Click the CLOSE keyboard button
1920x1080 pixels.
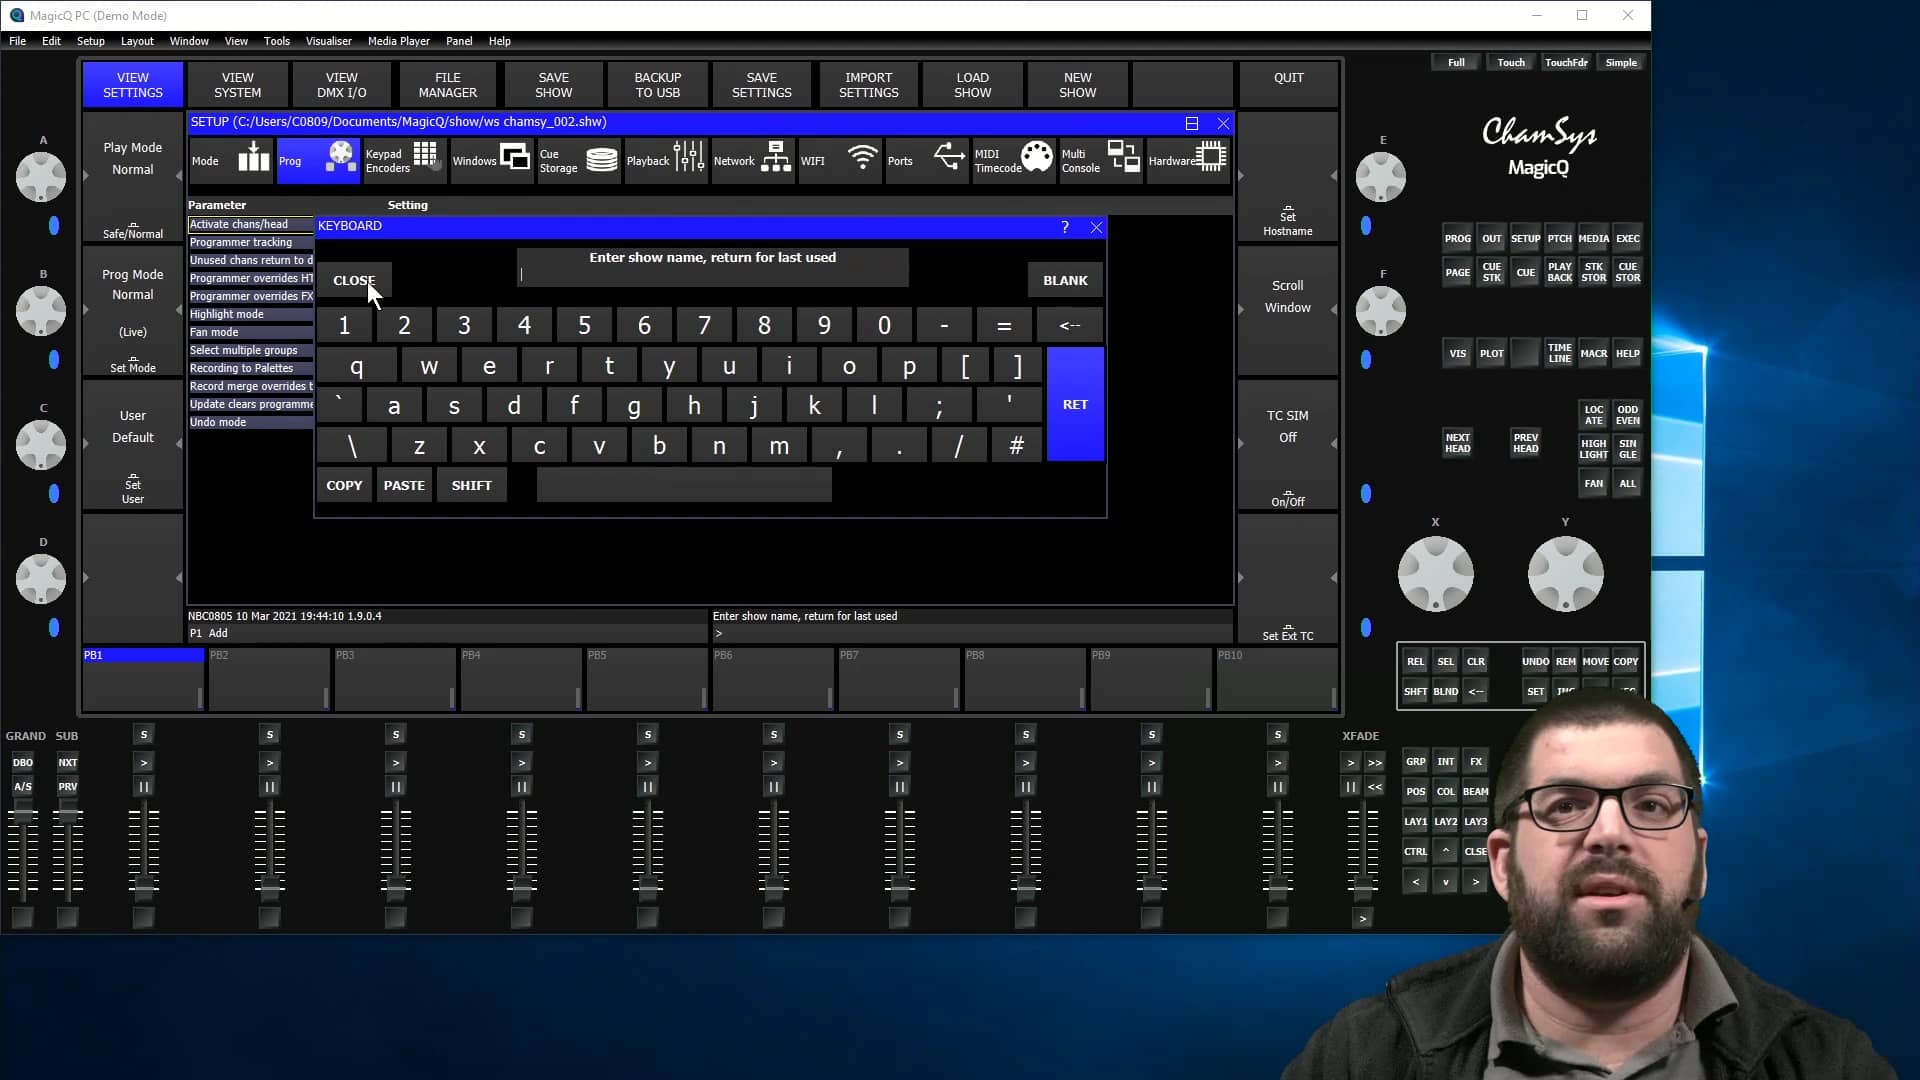click(354, 280)
